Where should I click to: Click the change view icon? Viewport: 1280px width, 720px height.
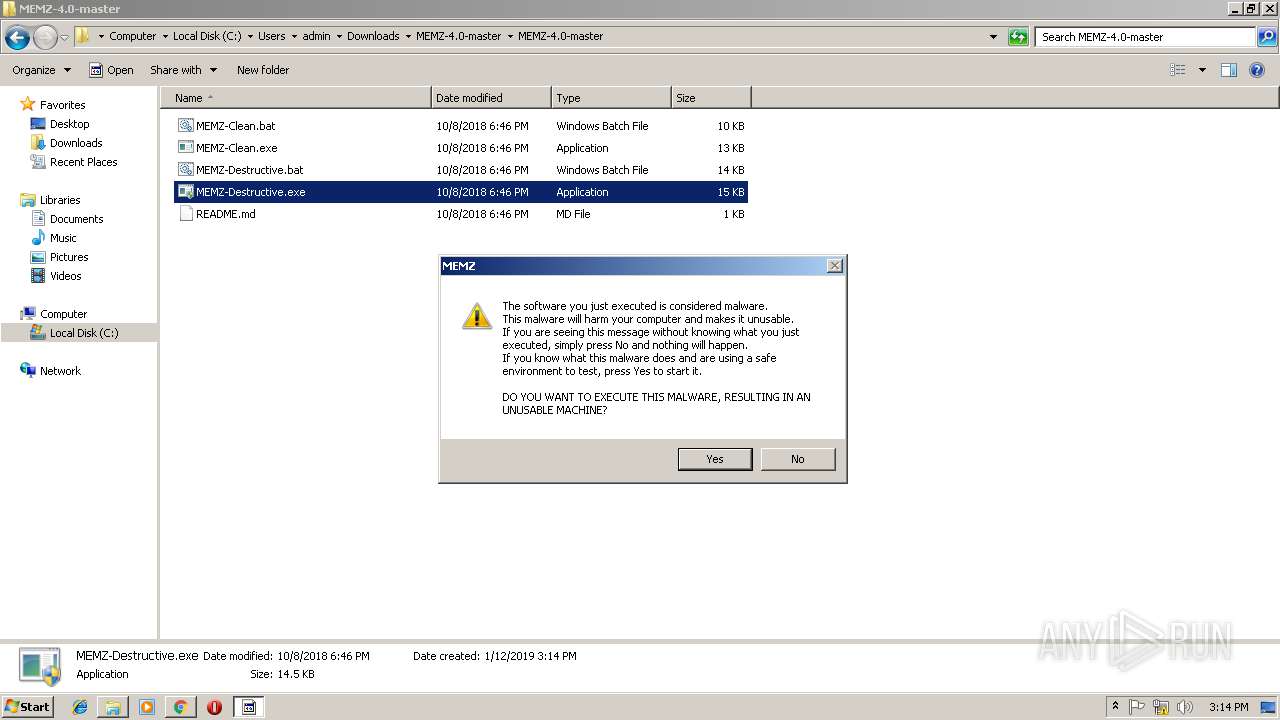point(1178,70)
